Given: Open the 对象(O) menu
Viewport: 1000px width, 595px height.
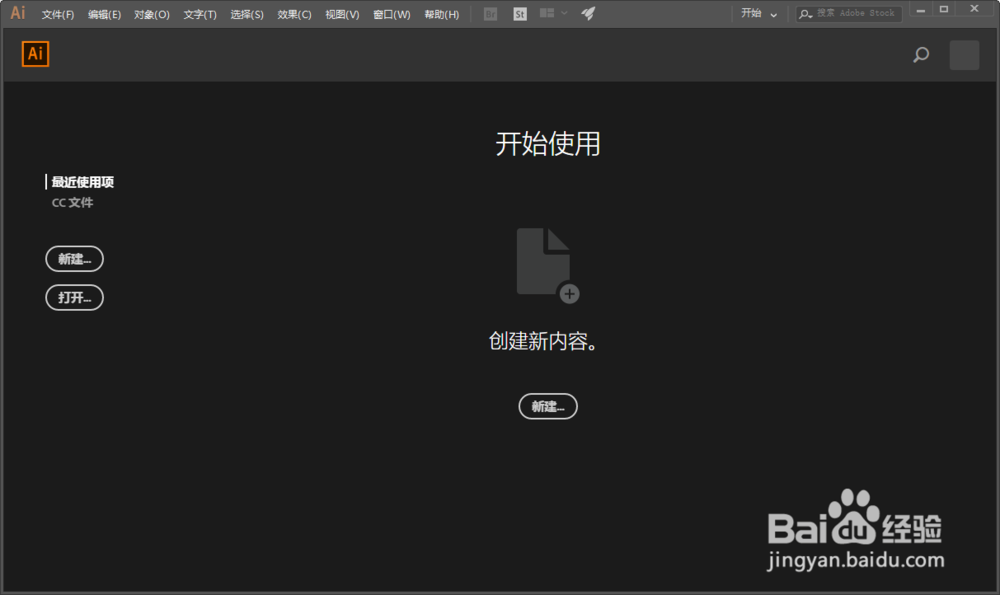Looking at the screenshot, I should pyautogui.click(x=152, y=14).
